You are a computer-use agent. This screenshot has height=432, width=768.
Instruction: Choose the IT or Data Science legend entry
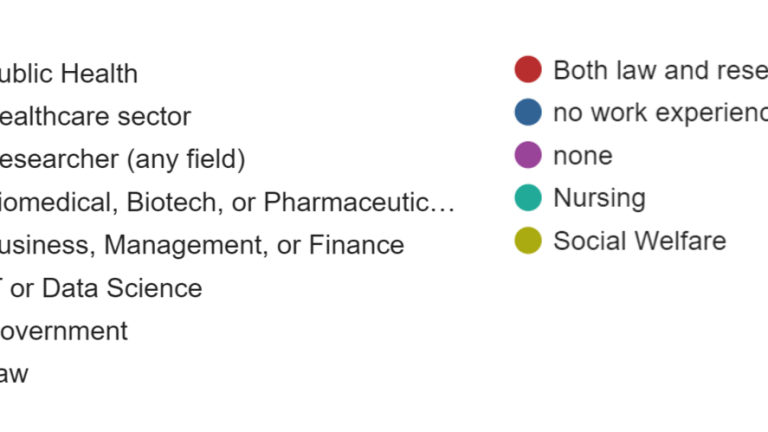[x=101, y=288]
